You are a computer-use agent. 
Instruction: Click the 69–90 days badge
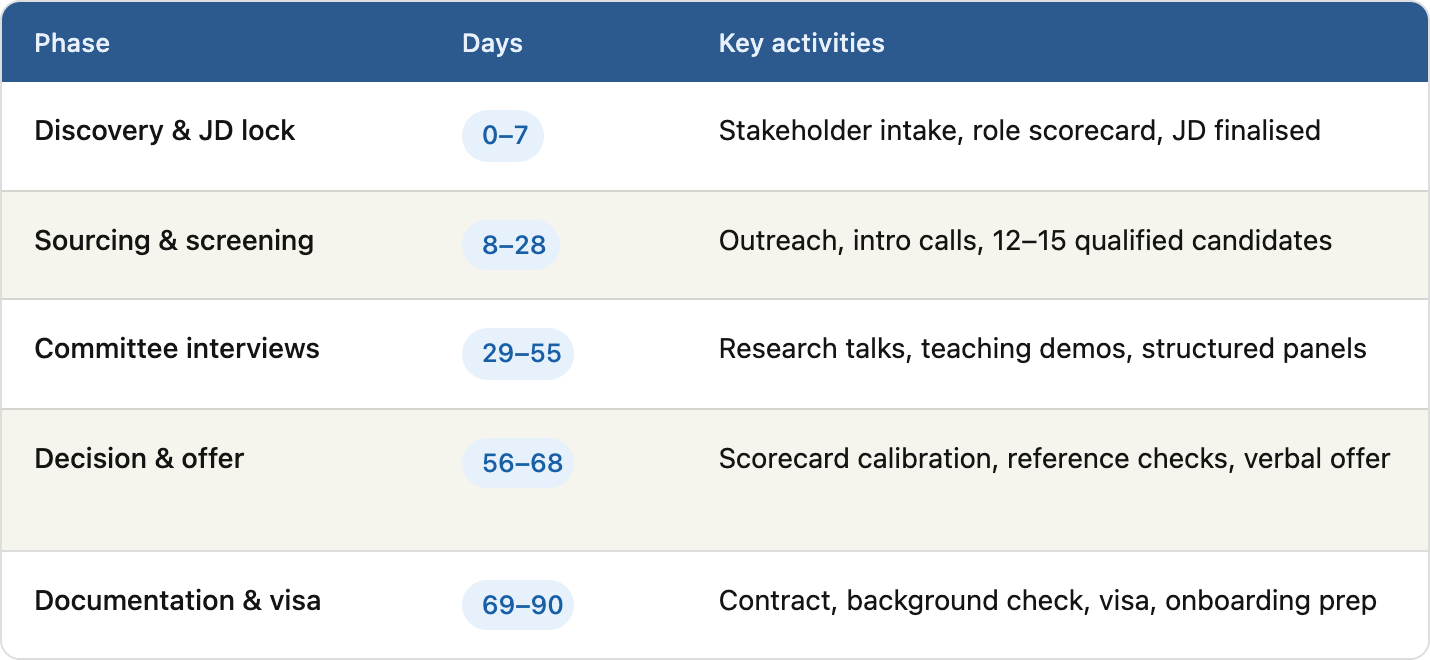click(x=518, y=606)
